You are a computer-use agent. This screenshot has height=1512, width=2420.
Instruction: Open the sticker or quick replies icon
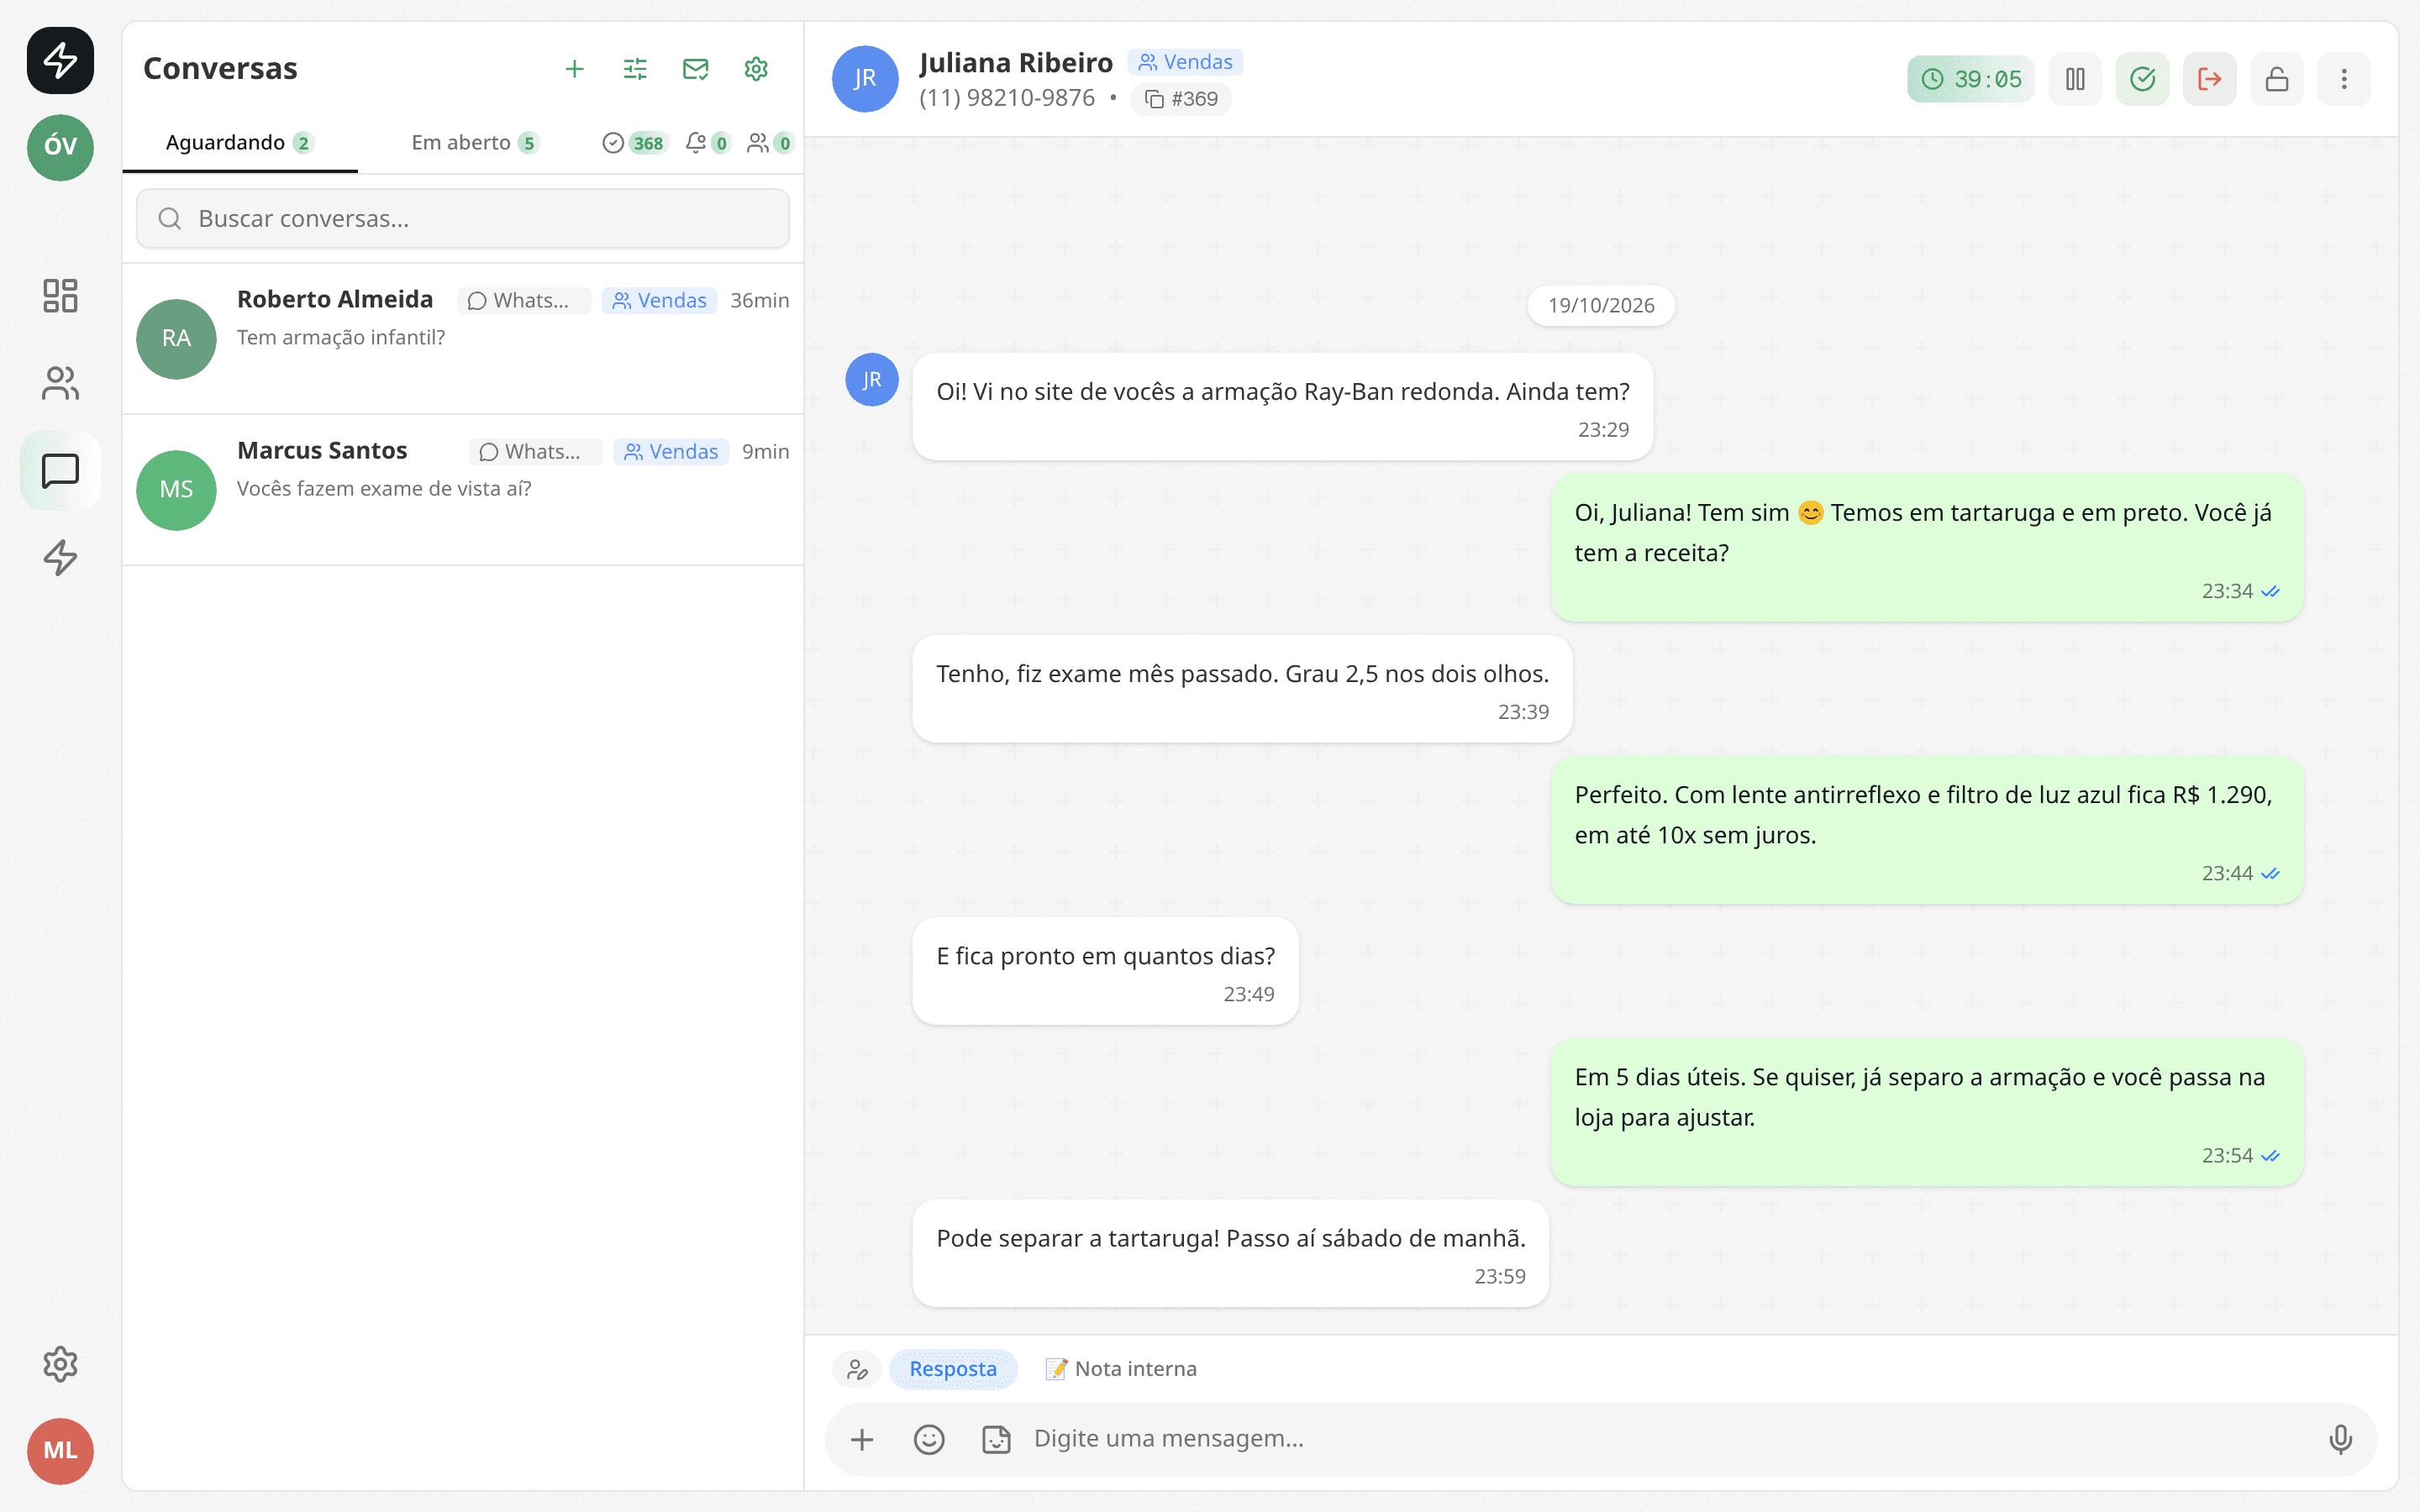pos(996,1439)
